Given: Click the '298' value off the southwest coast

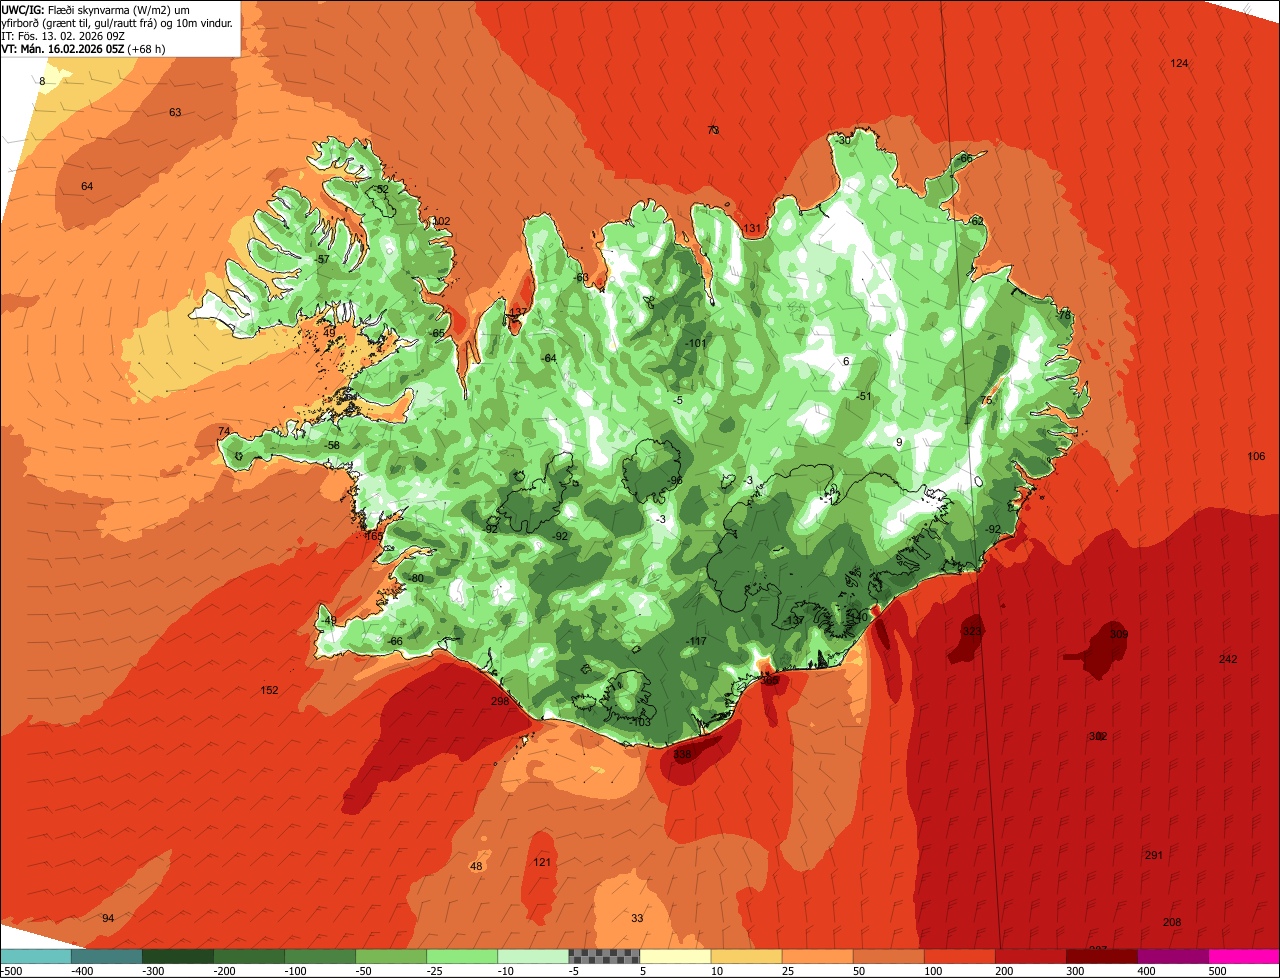Looking at the screenshot, I should 500,702.
